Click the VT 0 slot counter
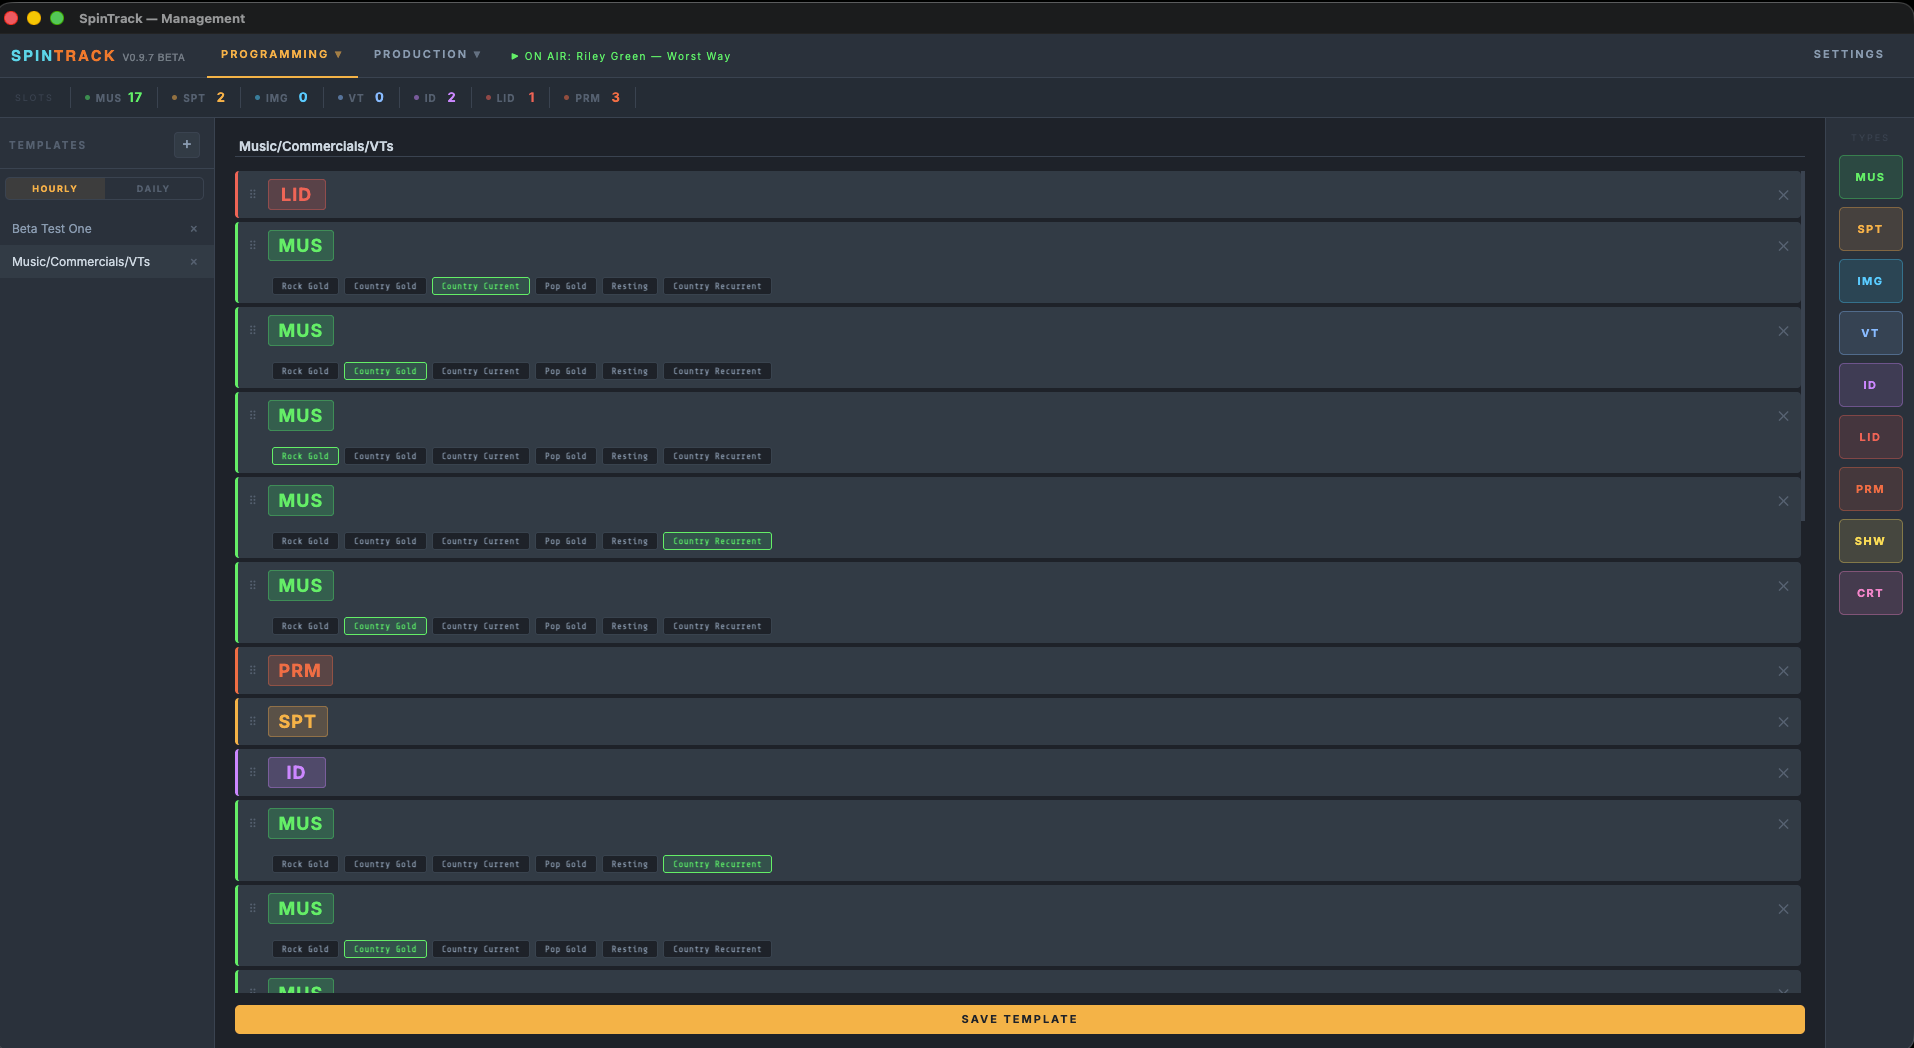 pyautogui.click(x=360, y=98)
